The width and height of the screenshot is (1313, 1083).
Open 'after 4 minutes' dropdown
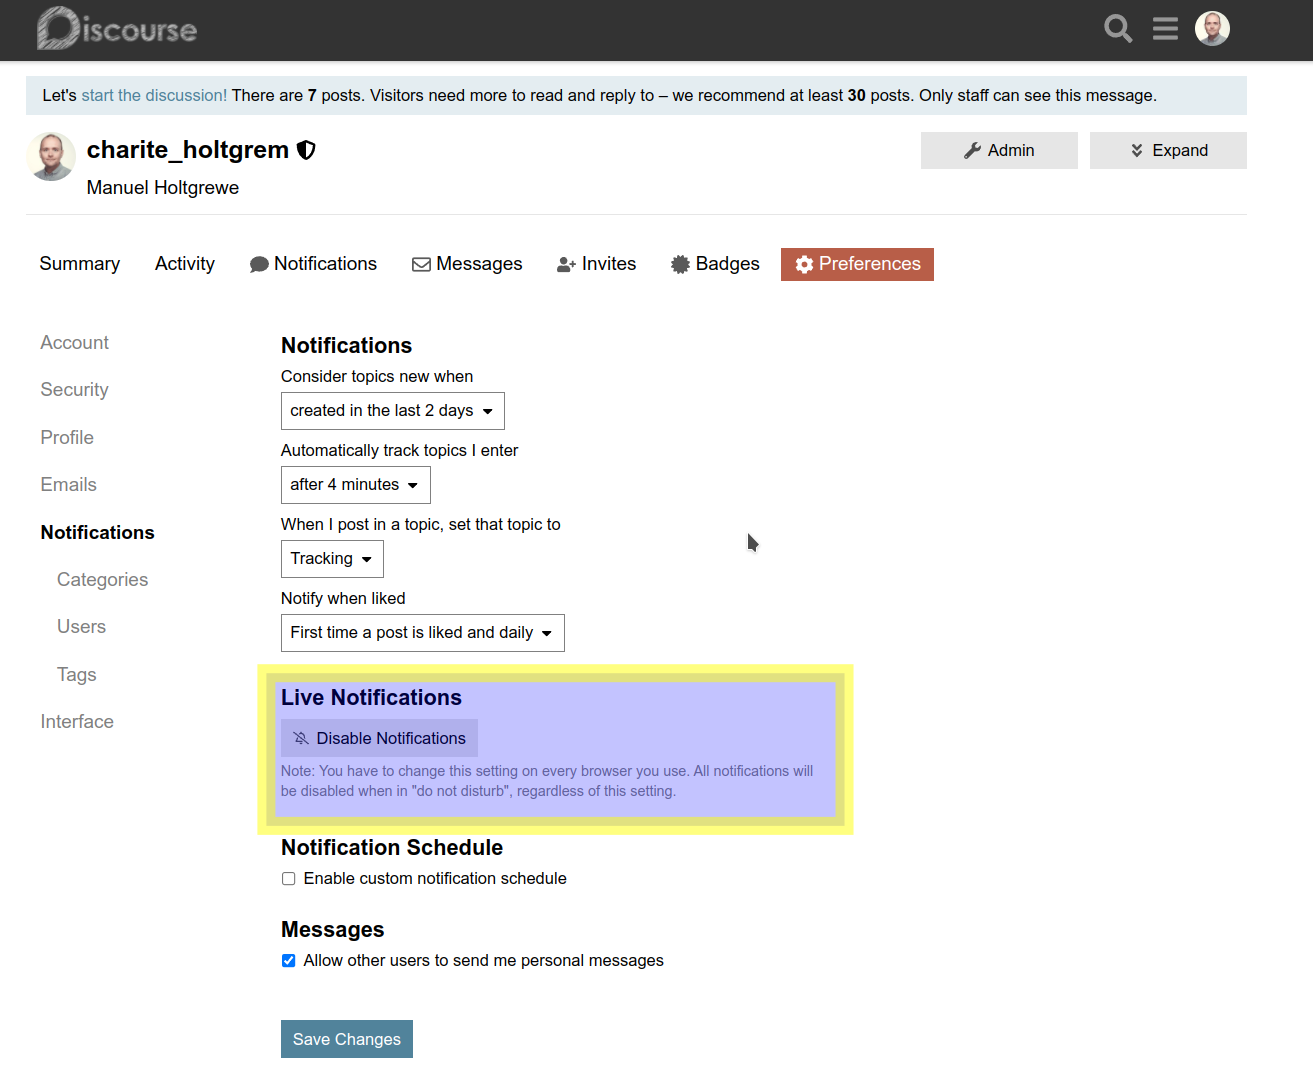pos(356,485)
